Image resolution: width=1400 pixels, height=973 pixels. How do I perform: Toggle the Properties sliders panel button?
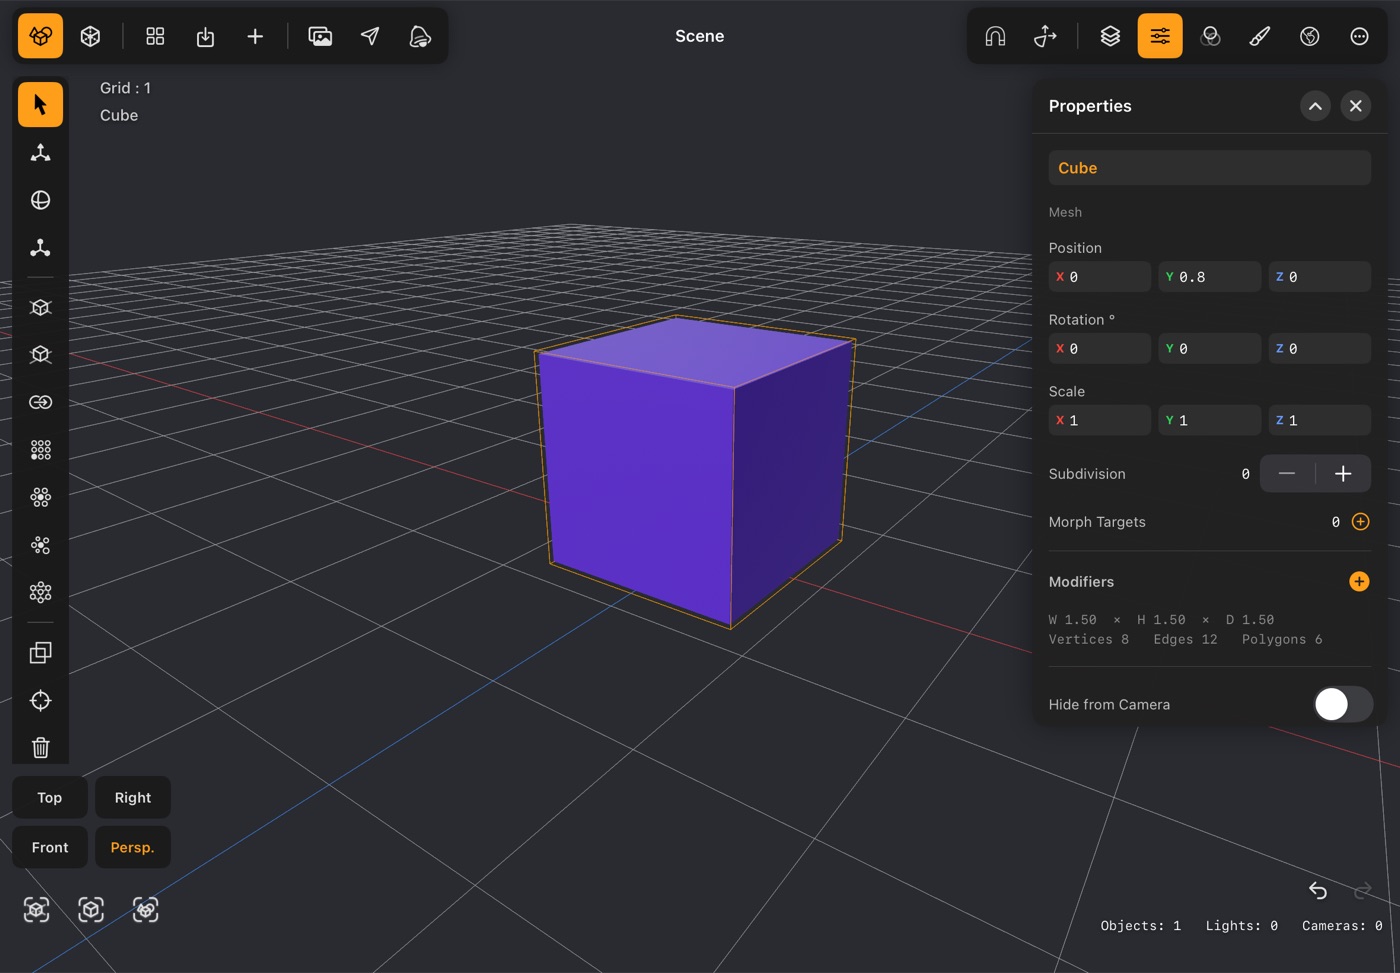pyautogui.click(x=1160, y=36)
